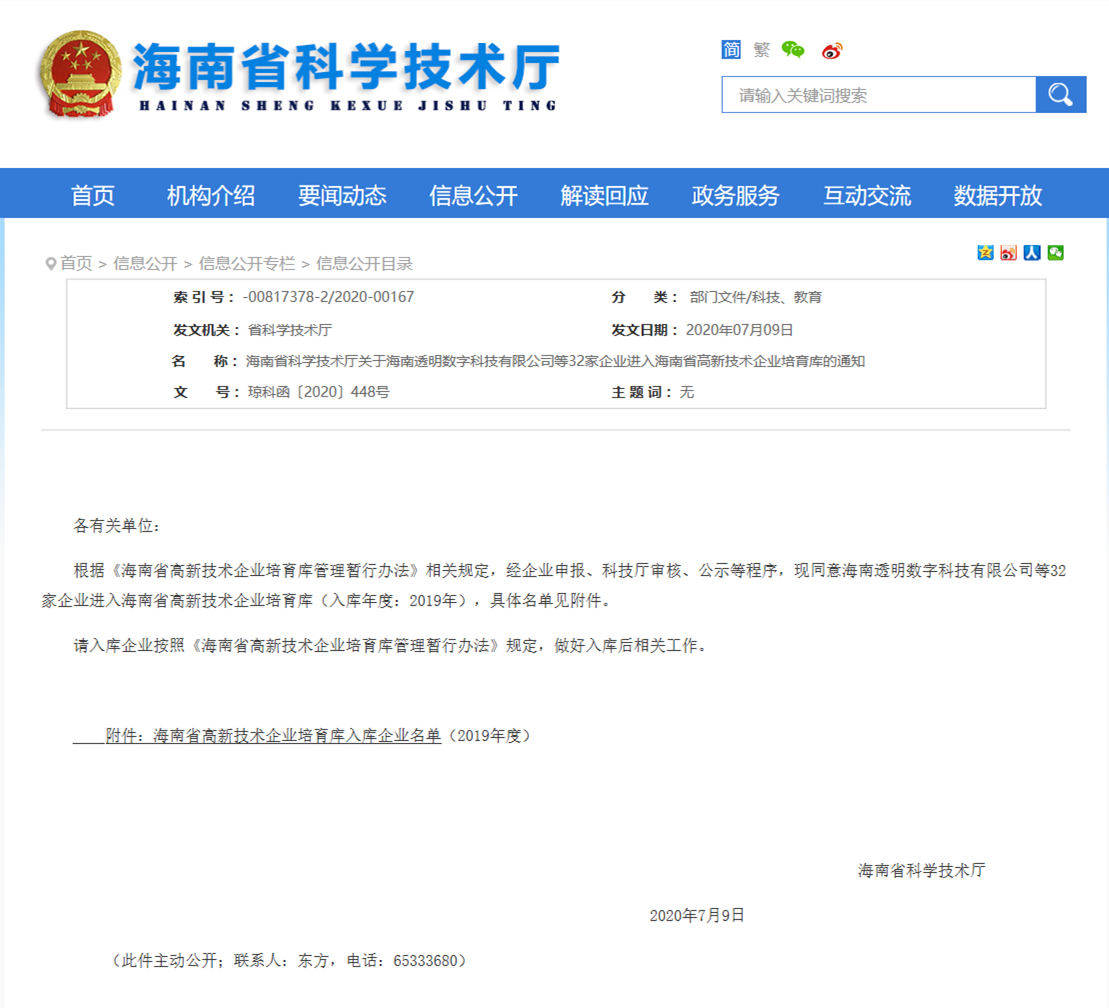Click 信息公开专栏 in the breadcrumb
Image resolution: width=1109 pixels, height=1008 pixels.
(247, 264)
